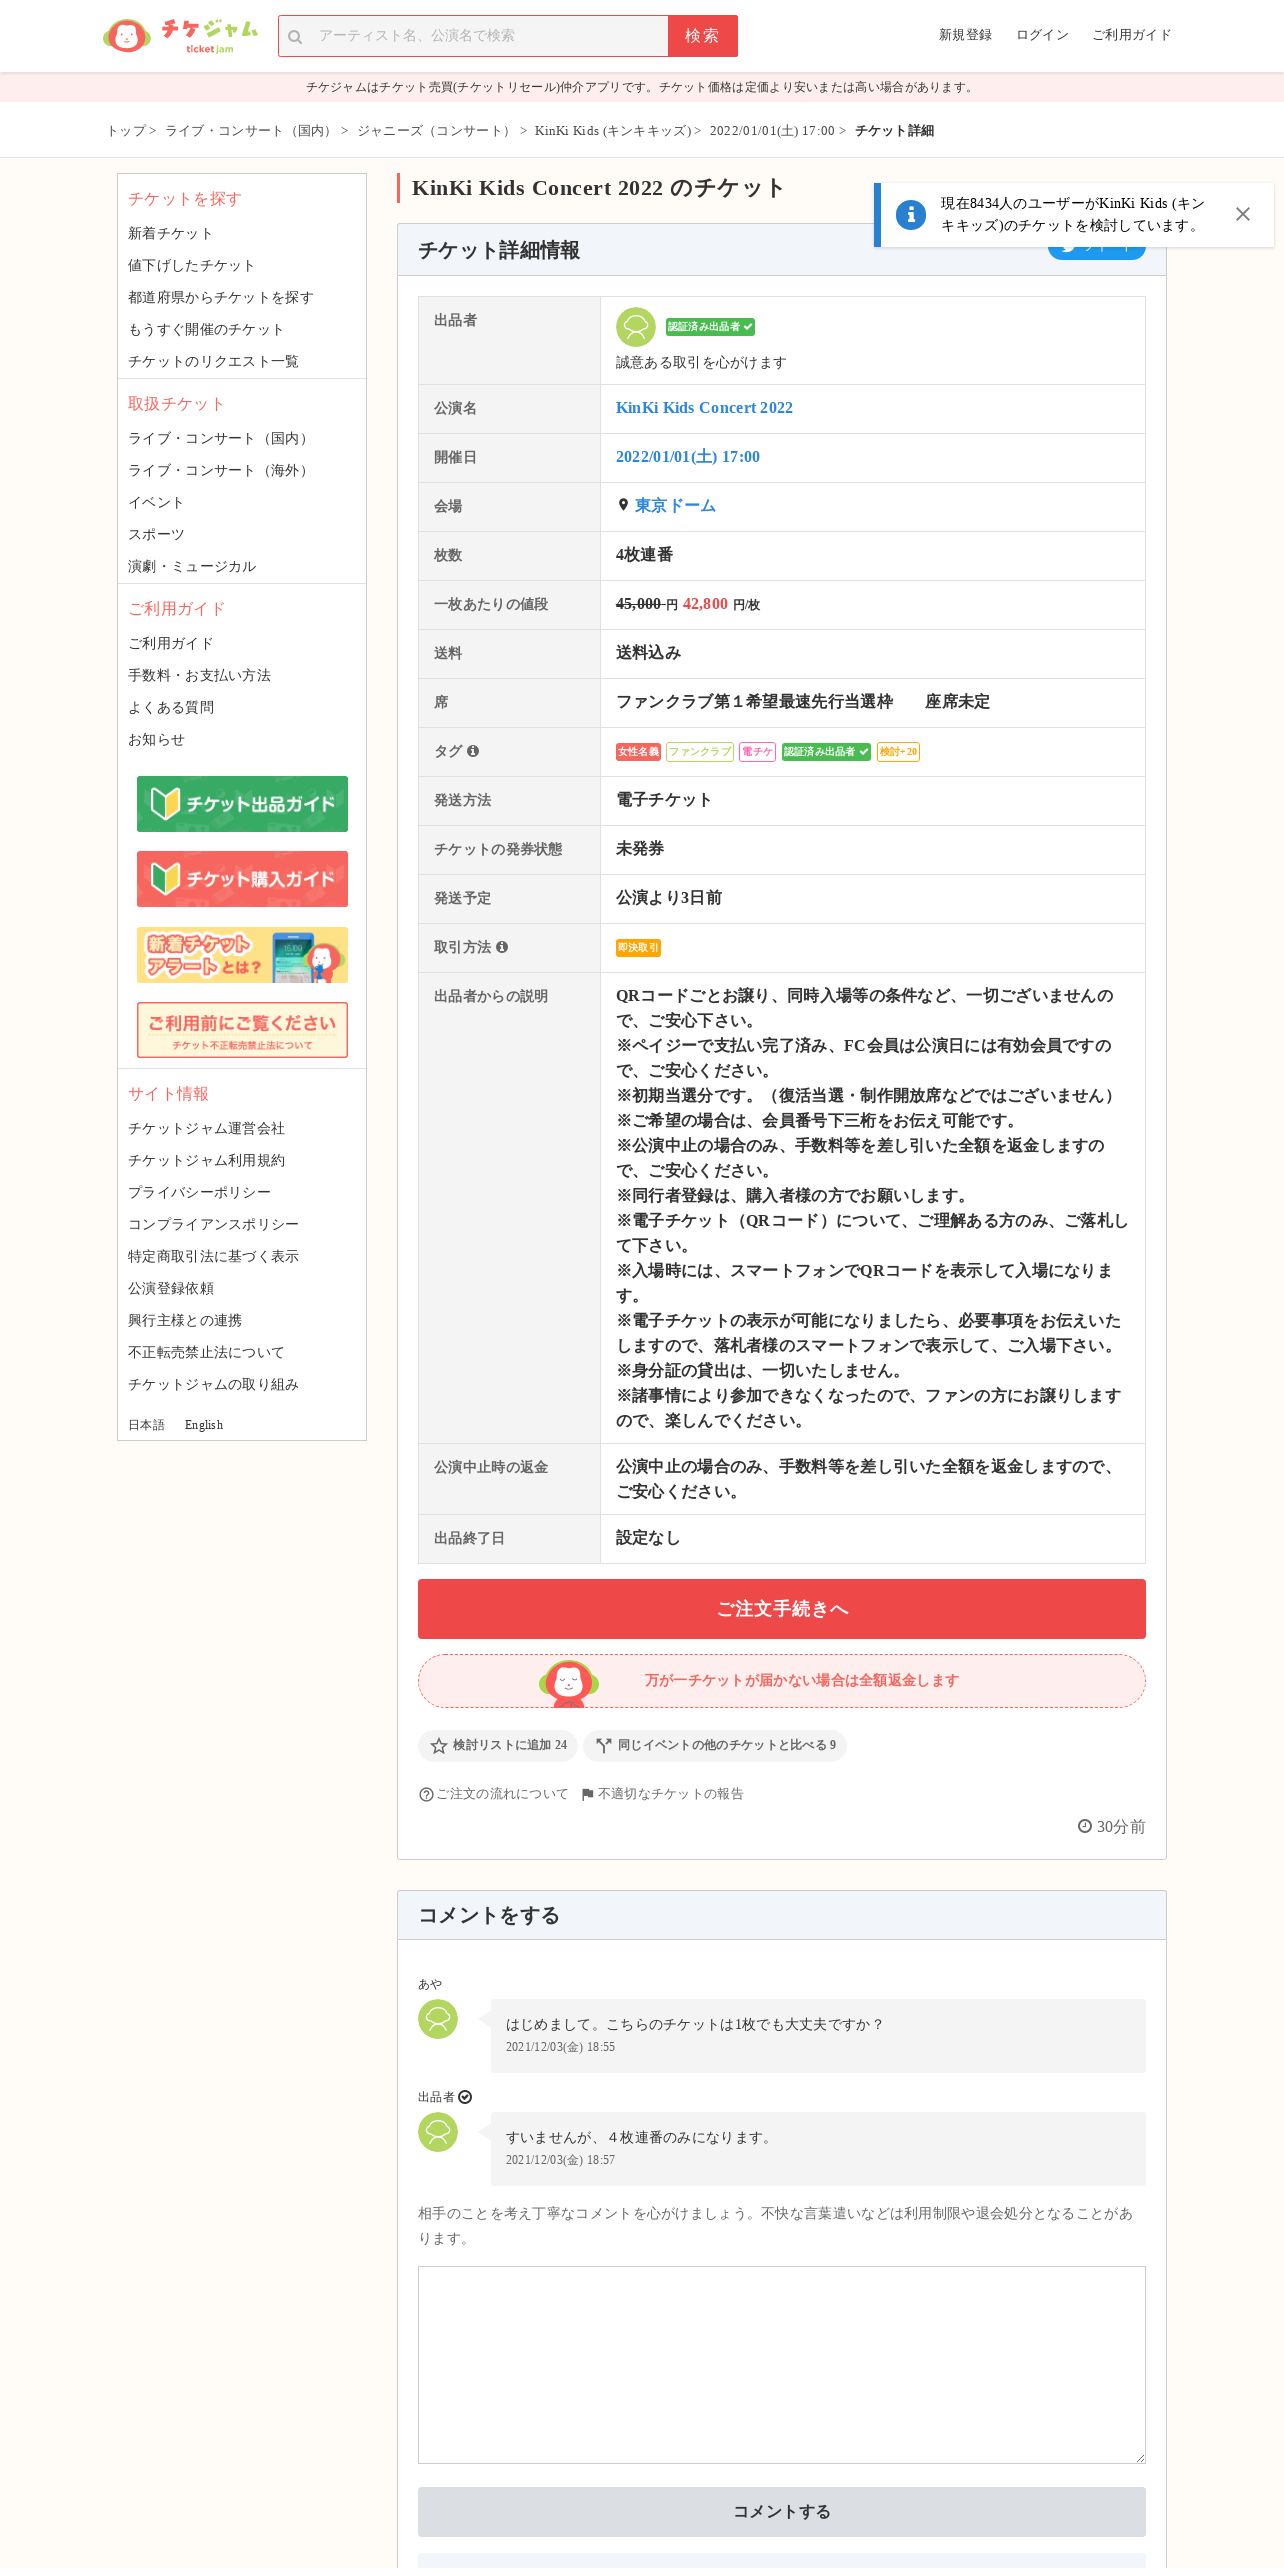Open ログイン in header

tap(1042, 35)
